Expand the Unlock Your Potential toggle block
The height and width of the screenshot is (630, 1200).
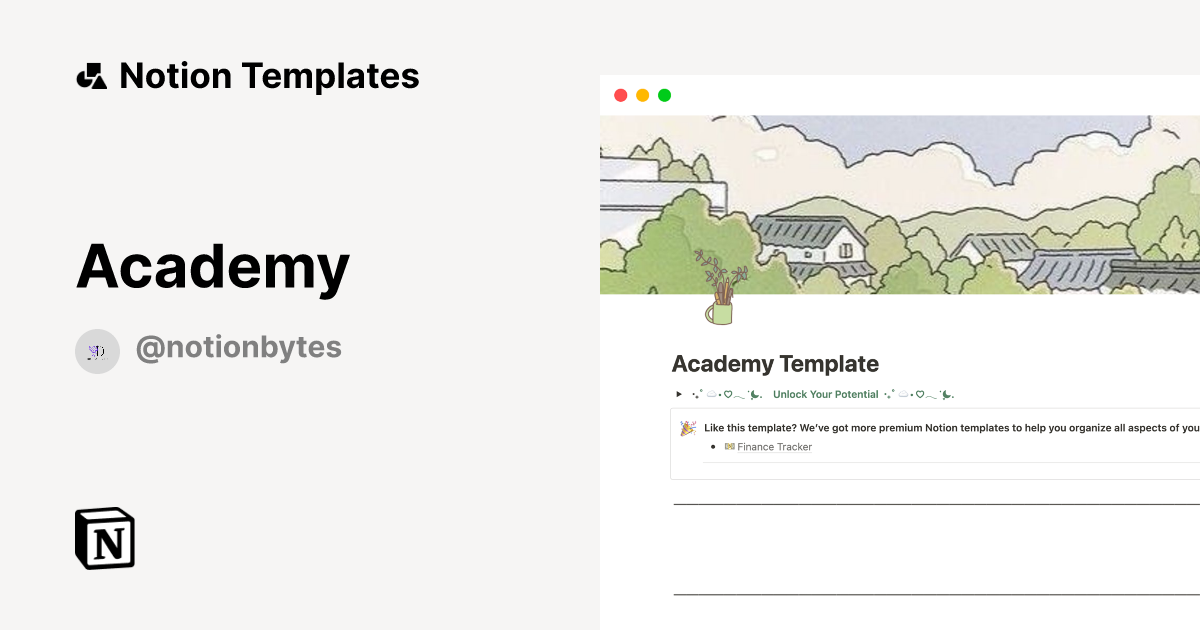678,394
